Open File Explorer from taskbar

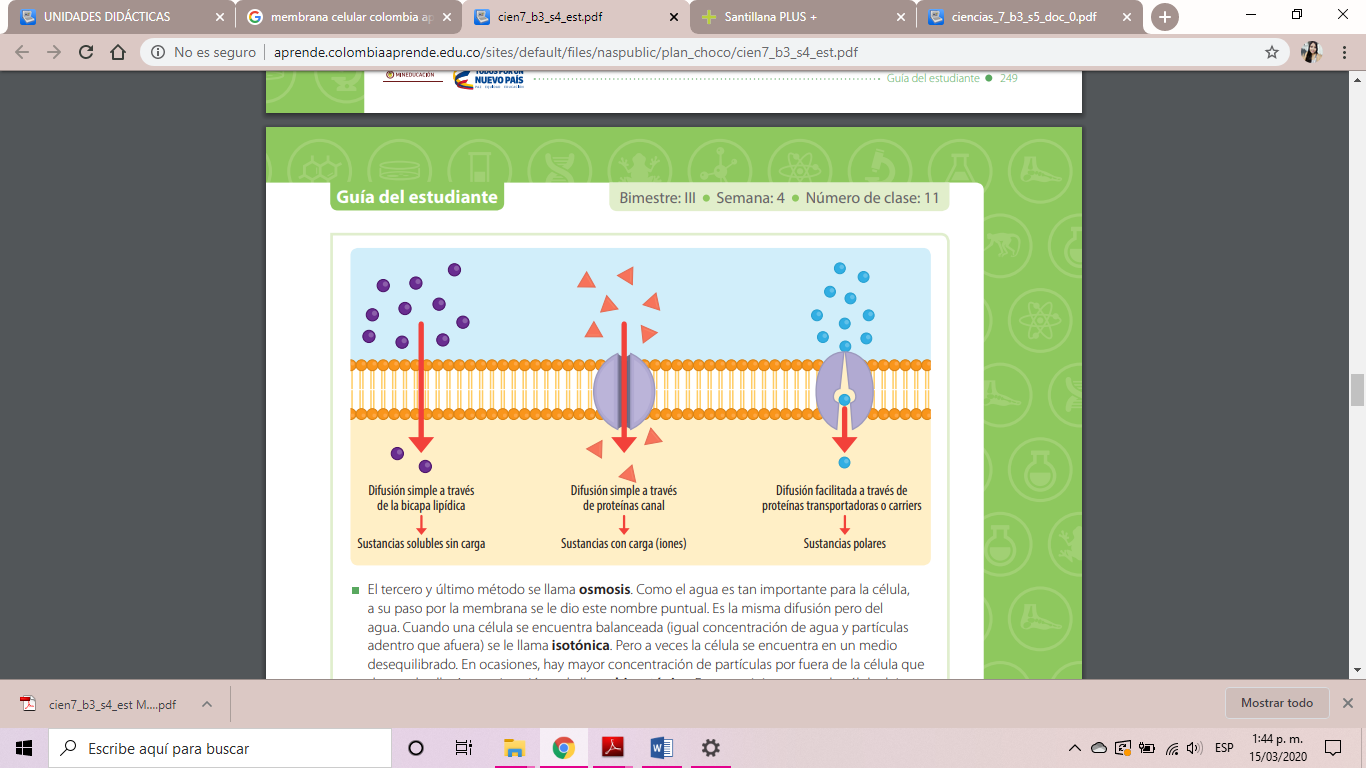514,748
